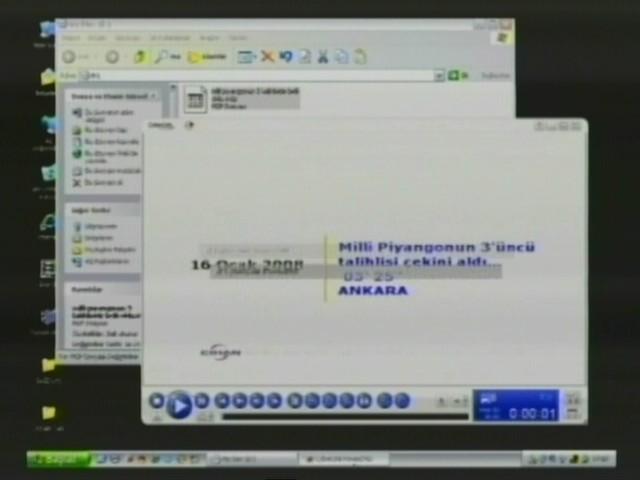Click the black seek bar in the player
Image resolution: width=640 pixels, height=480 pixels.
tap(345, 416)
